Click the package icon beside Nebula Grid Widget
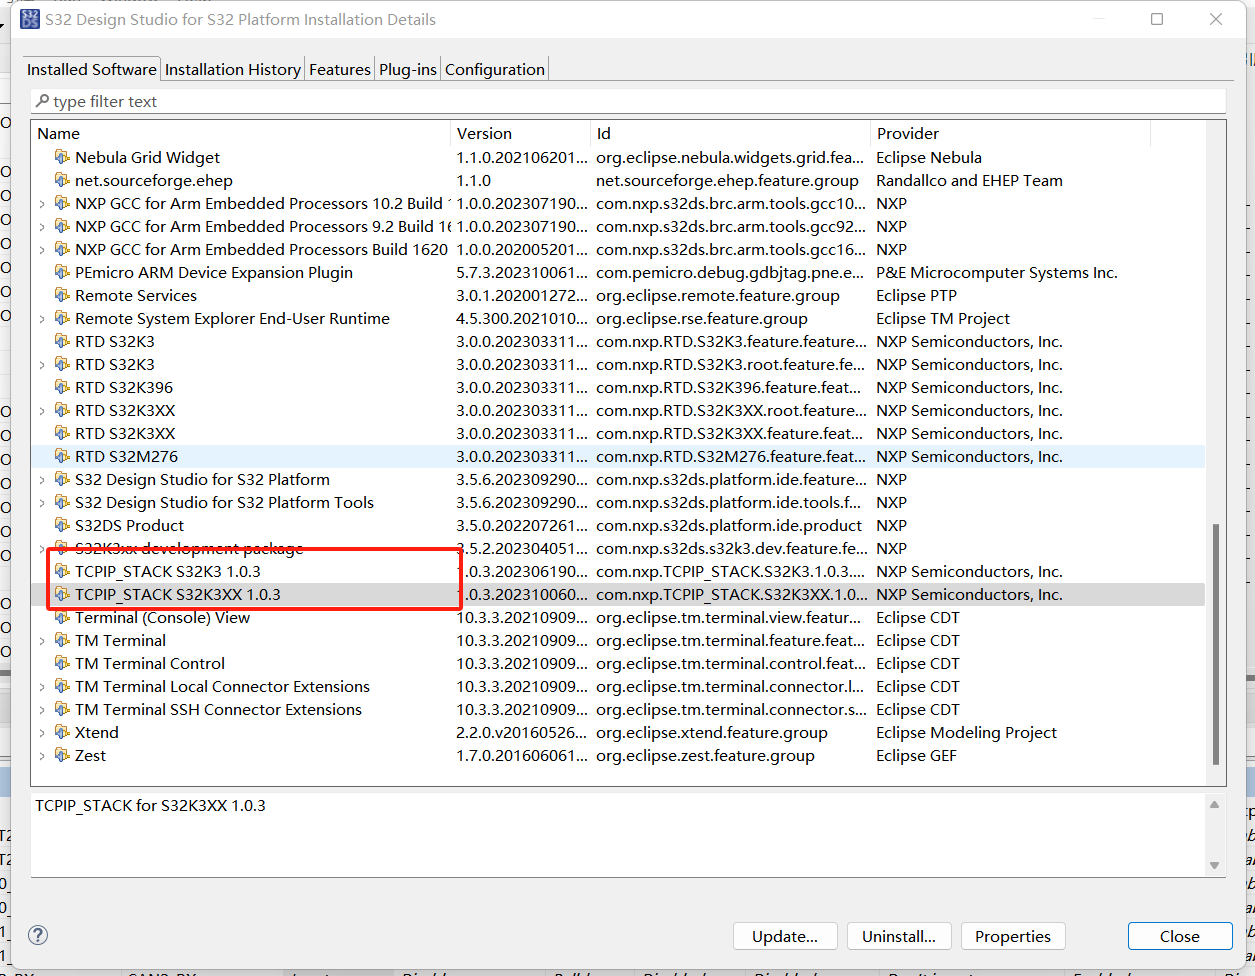The image size is (1255, 976). click(62, 157)
